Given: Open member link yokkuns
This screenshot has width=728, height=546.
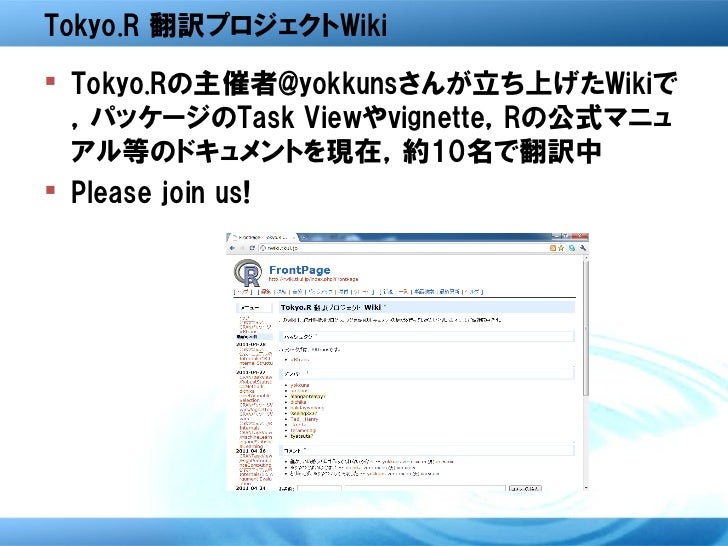Looking at the screenshot, I should 299,385.
